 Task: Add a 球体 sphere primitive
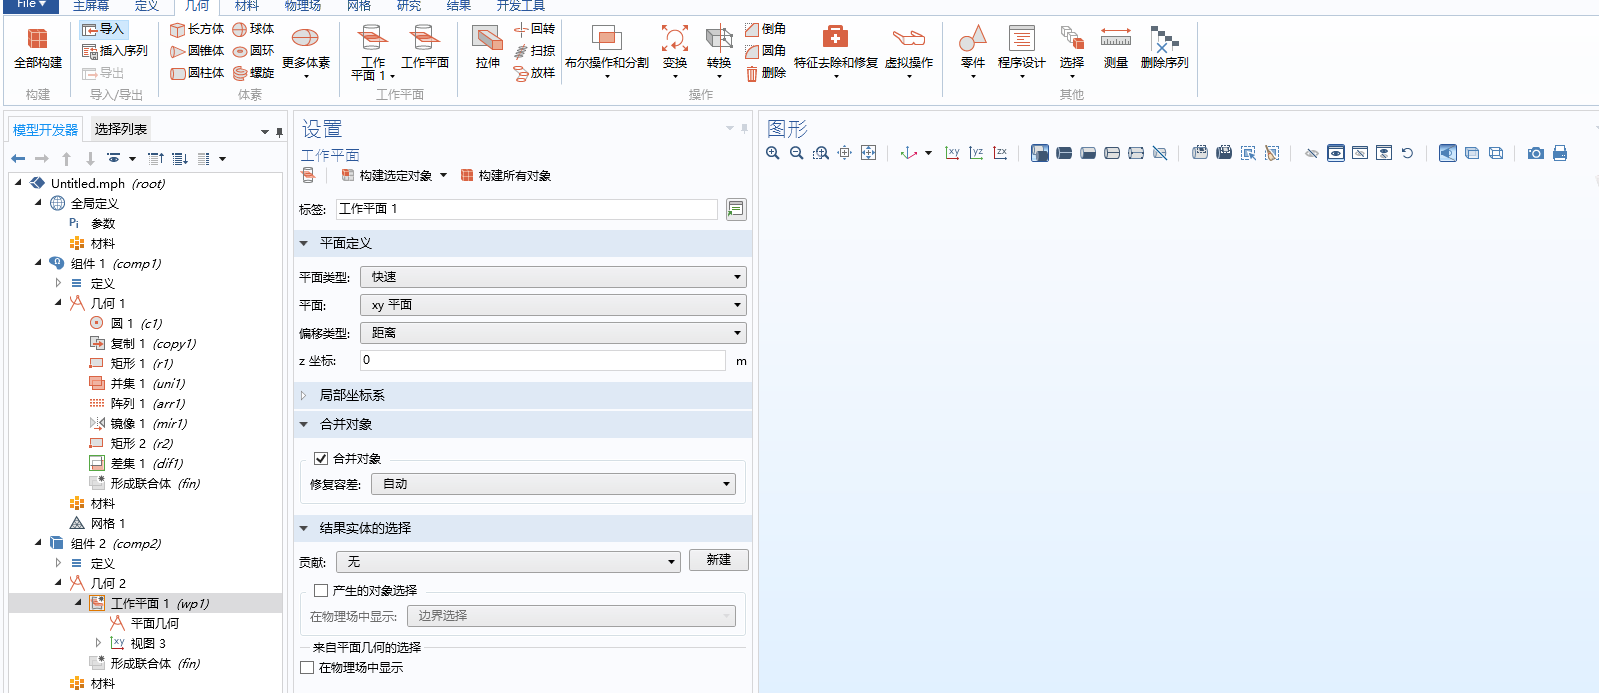253,29
